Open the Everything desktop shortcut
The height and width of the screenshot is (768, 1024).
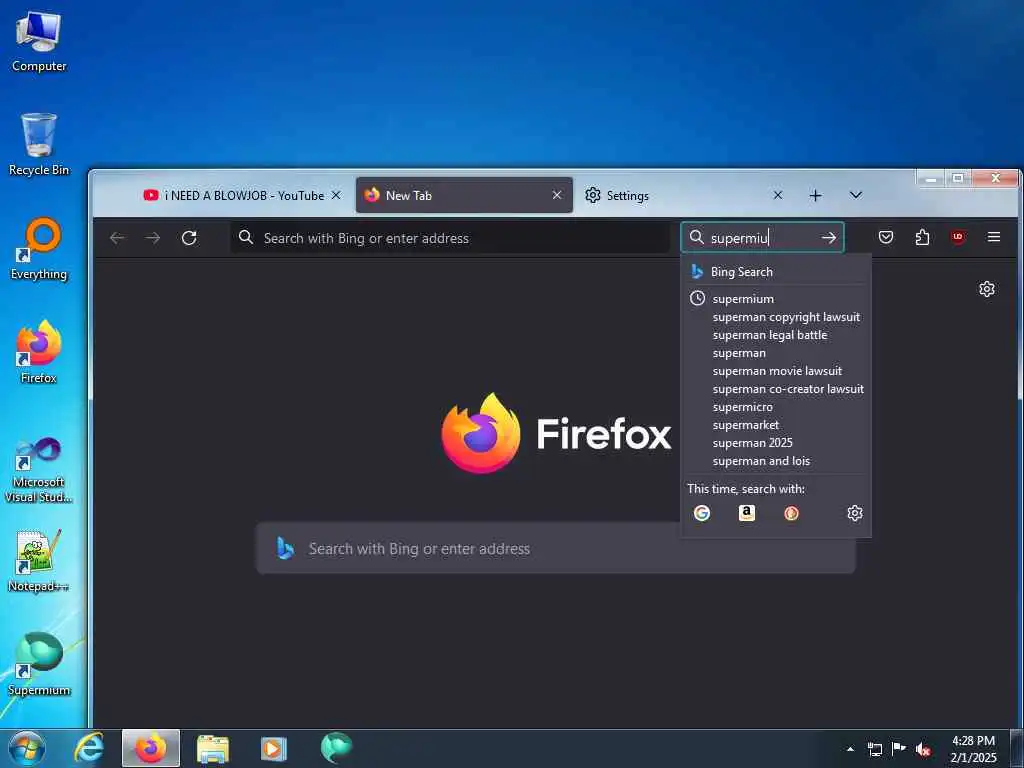(x=39, y=249)
